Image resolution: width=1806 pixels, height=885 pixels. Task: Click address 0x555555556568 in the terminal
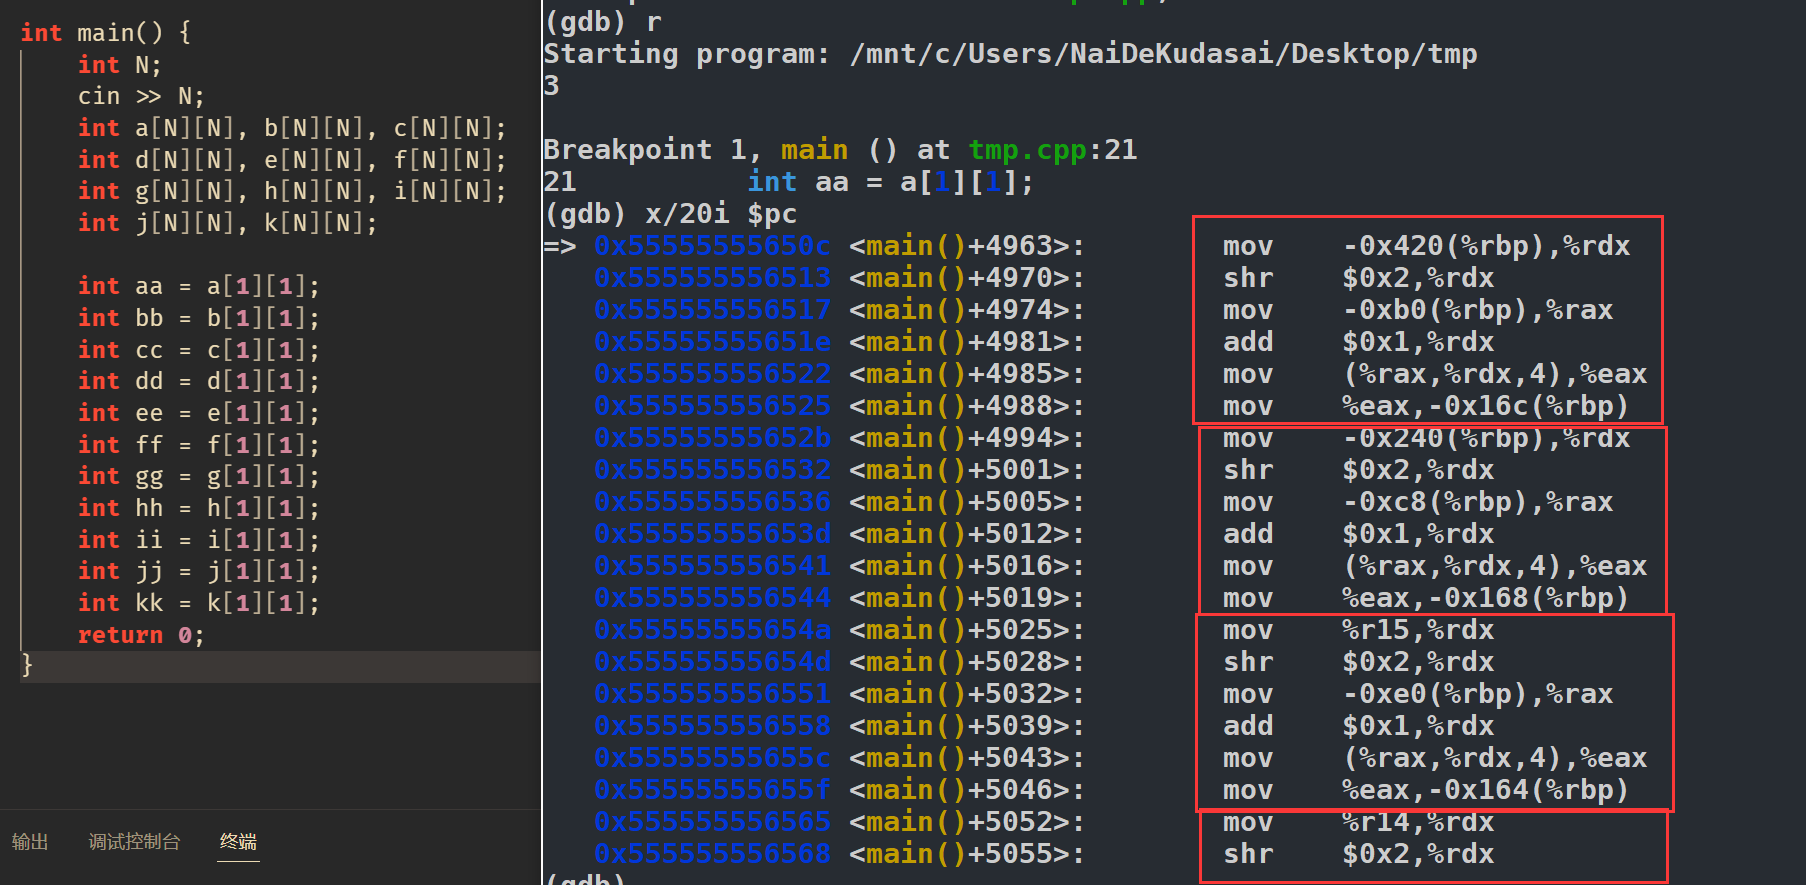711,854
